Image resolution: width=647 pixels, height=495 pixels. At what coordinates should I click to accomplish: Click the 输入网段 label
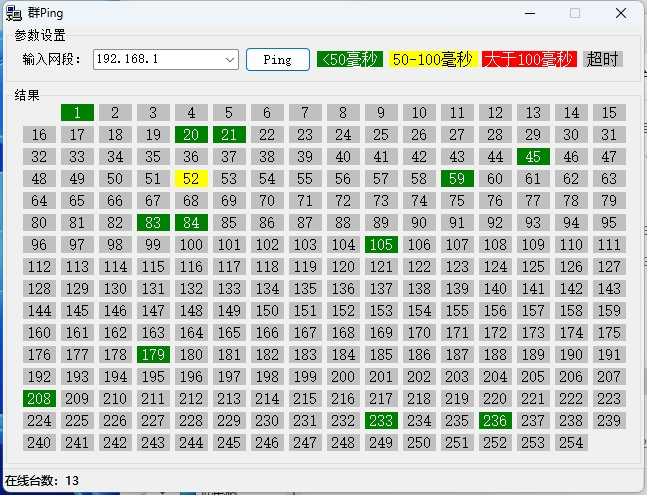52,59
